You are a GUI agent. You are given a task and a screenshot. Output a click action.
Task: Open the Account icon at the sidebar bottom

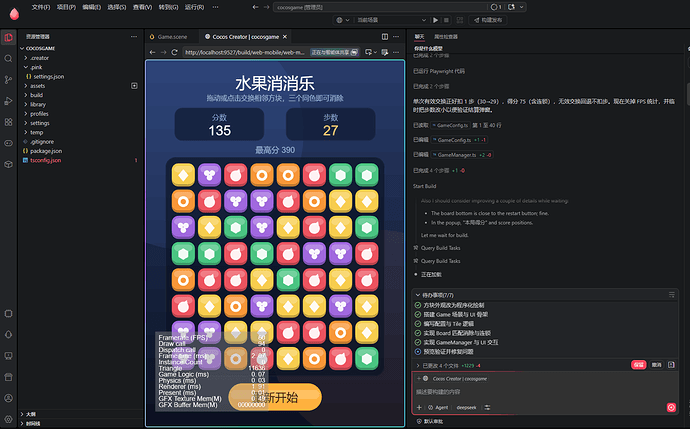[x=8, y=398]
